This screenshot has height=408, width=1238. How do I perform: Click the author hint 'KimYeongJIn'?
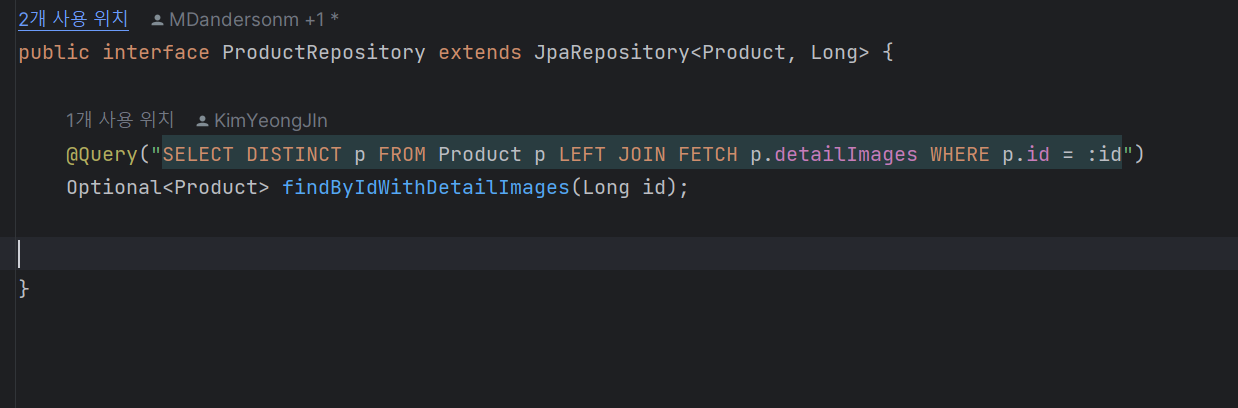[x=271, y=121]
